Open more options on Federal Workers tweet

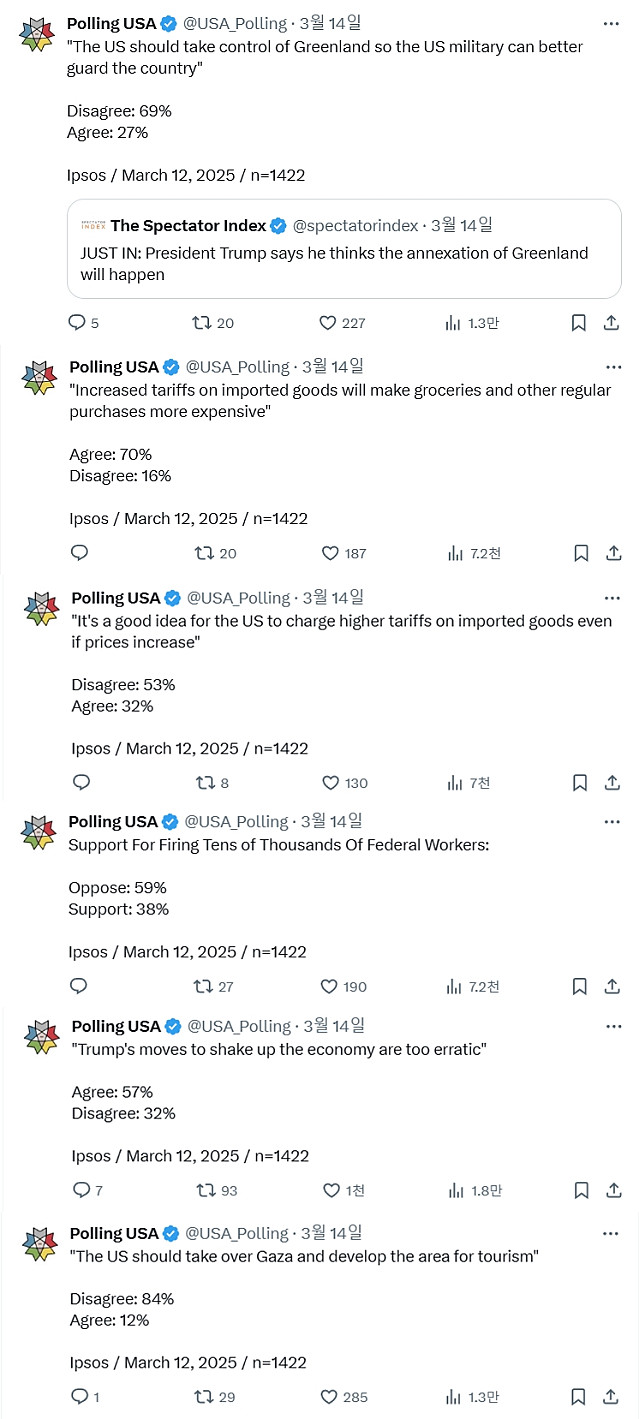pos(612,822)
